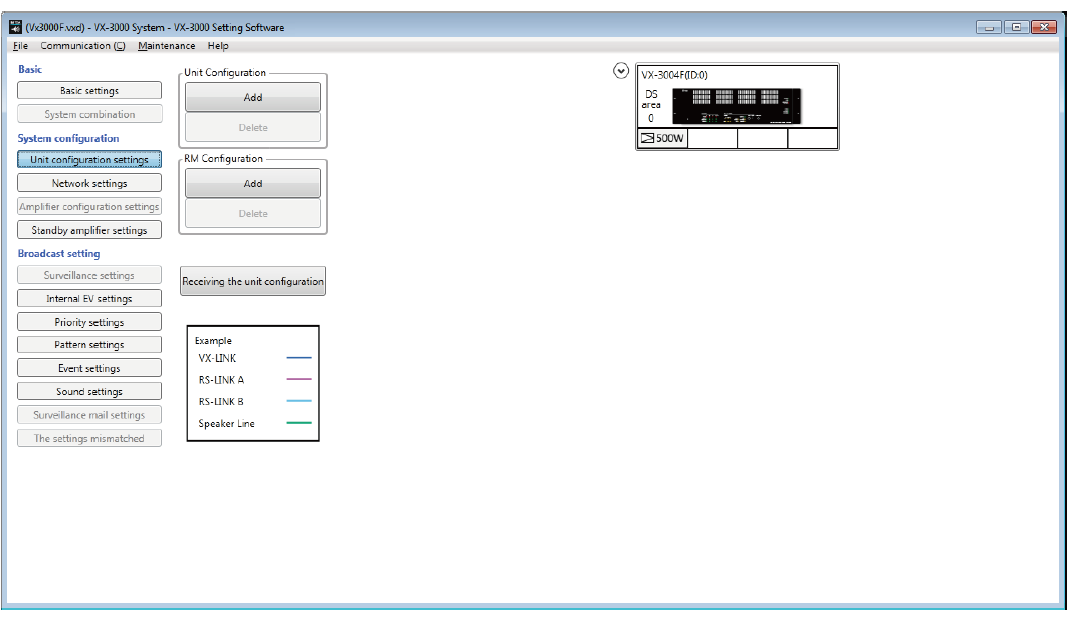Click the second empty amplifier slot
This screenshot has width=1071, height=619.
point(712,138)
